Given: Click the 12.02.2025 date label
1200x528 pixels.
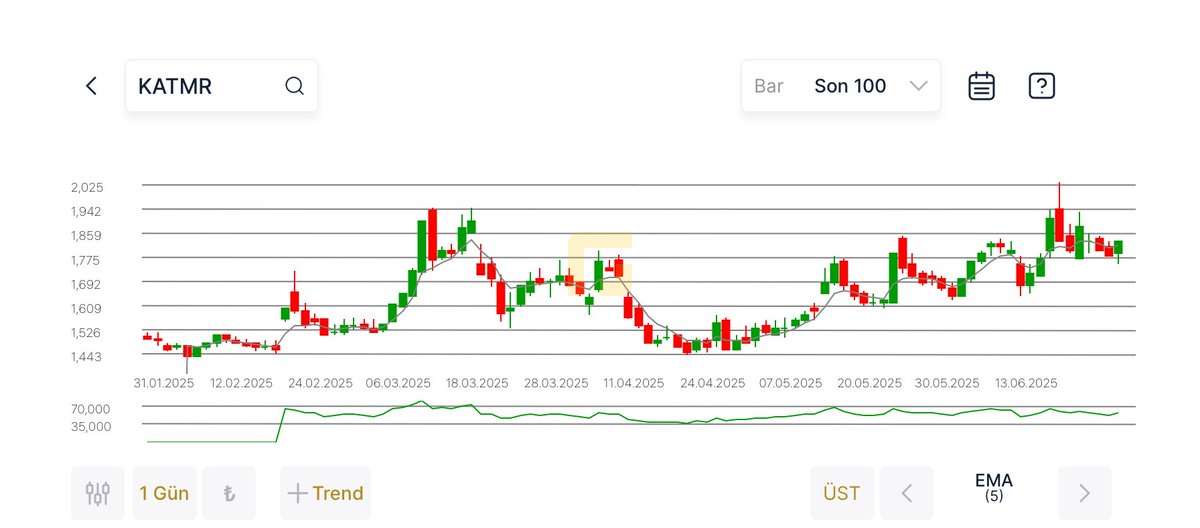Looking at the screenshot, I should point(242,383).
